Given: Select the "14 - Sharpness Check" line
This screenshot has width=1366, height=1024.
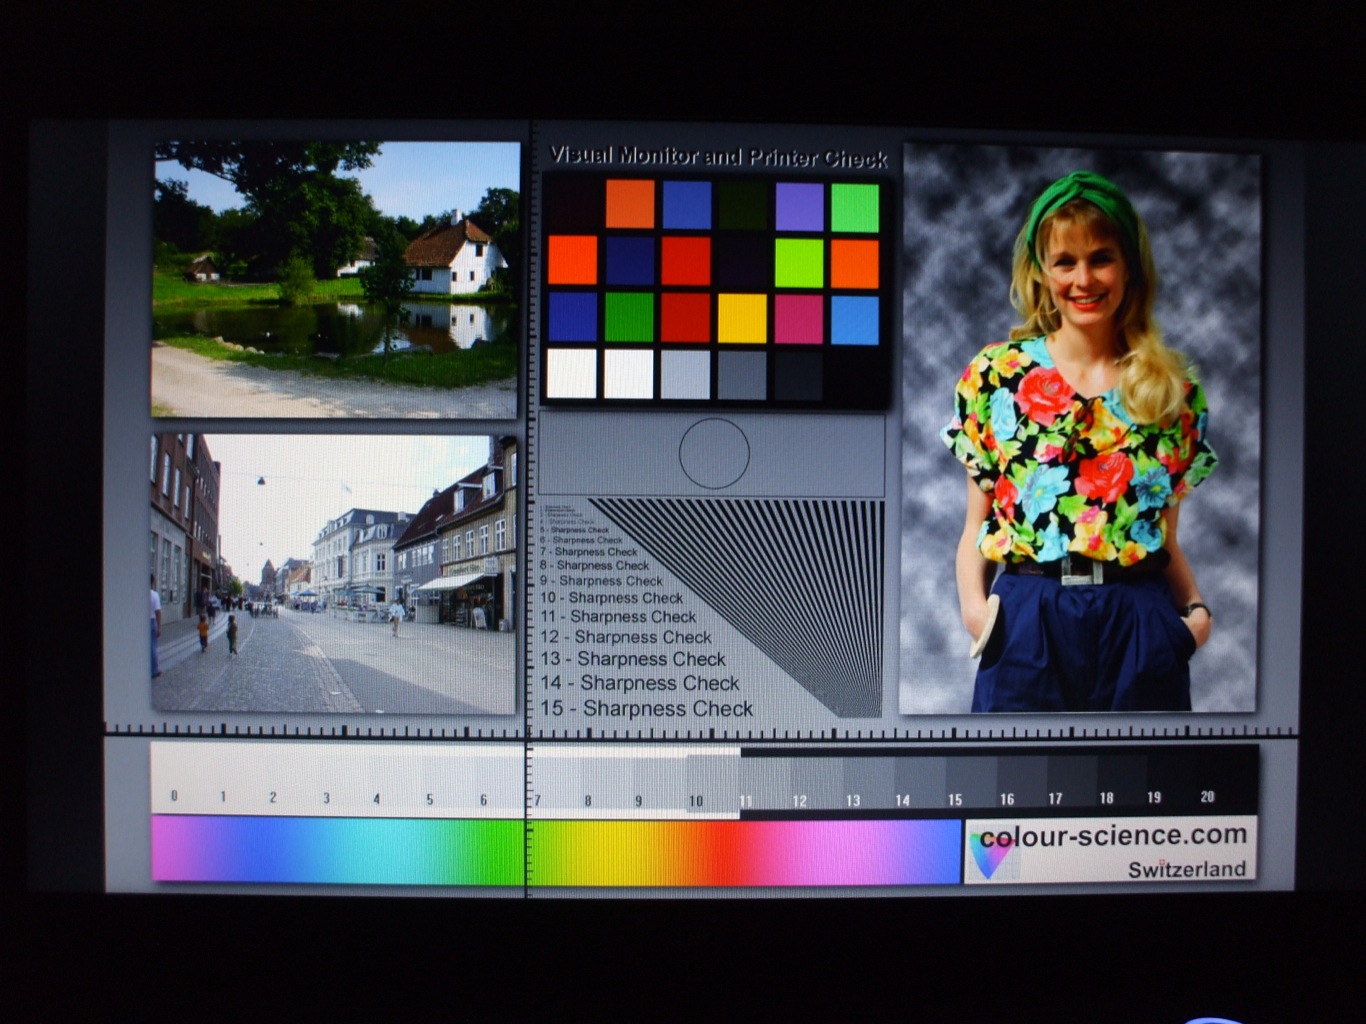Looking at the screenshot, I should (640, 683).
